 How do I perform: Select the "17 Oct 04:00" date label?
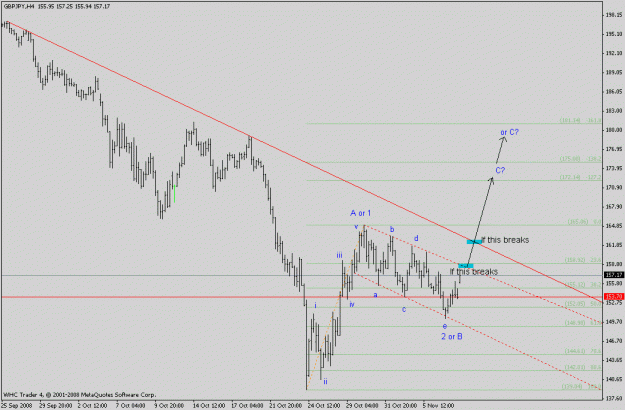coord(247,406)
